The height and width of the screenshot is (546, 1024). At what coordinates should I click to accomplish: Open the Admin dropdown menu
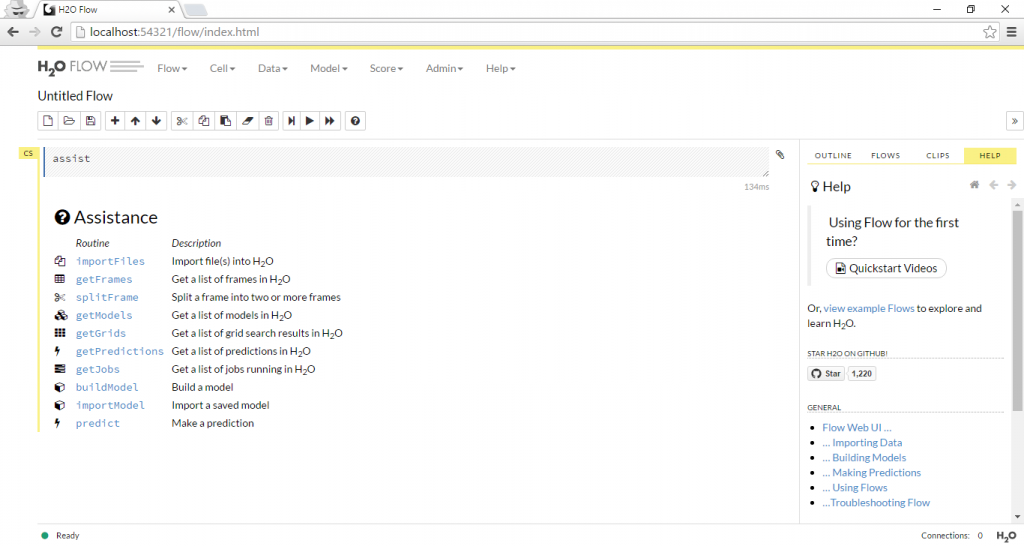444,69
